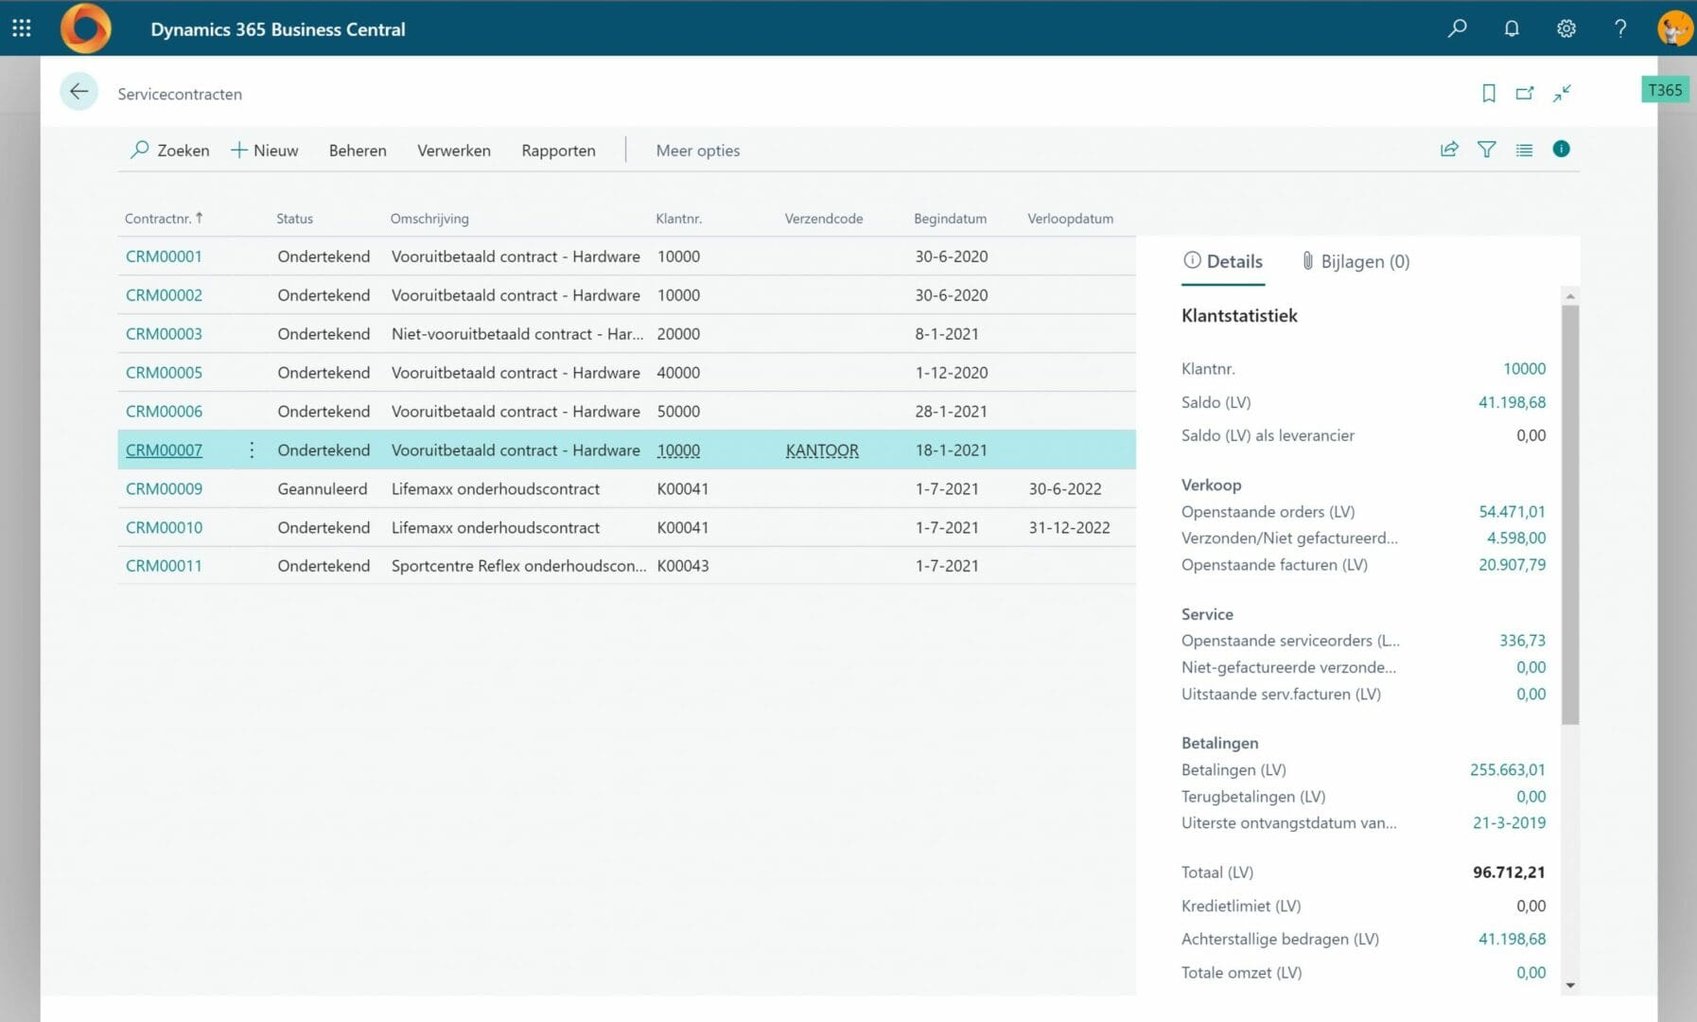Click the share icon in the toolbar
Image resolution: width=1697 pixels, height=1022 pixels.
tap(1449, 150)
